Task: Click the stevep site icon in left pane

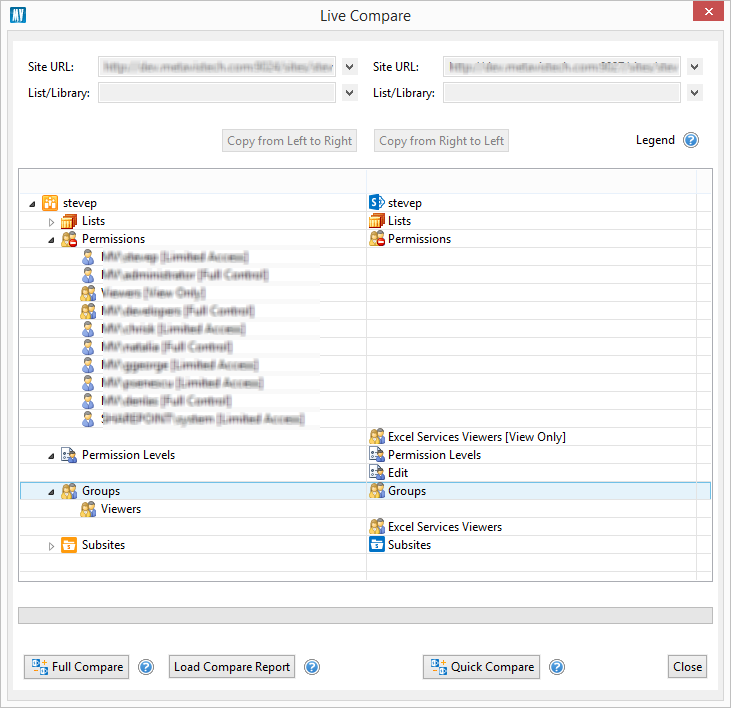Action: coord(50,203)
